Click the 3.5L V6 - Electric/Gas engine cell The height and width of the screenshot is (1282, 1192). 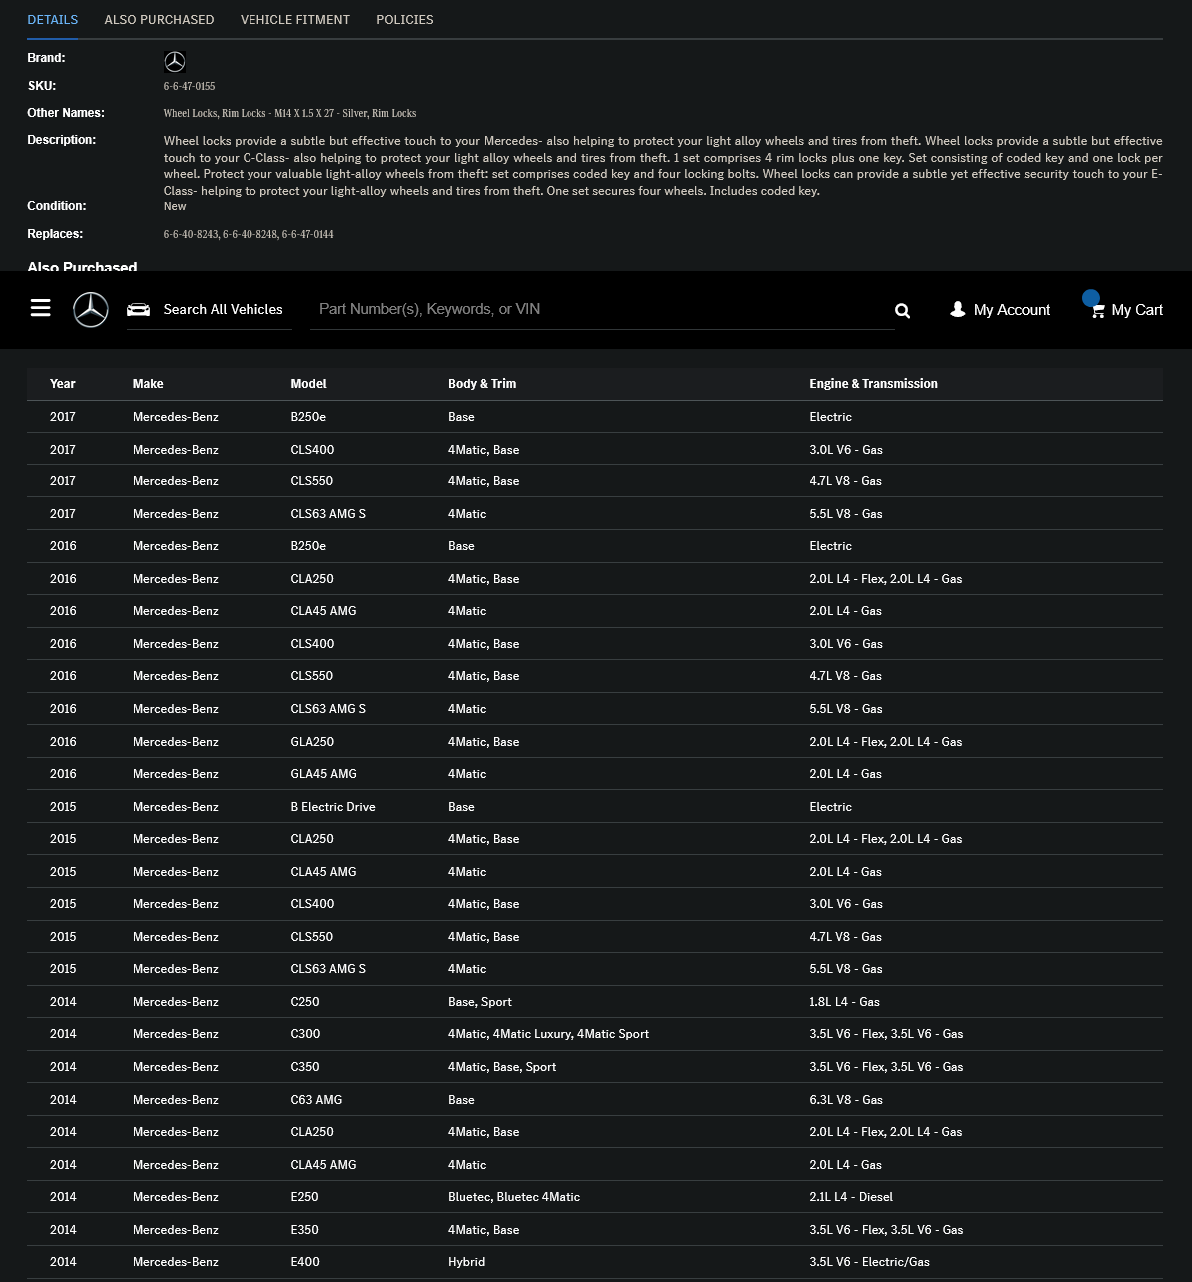point(869,1262)
